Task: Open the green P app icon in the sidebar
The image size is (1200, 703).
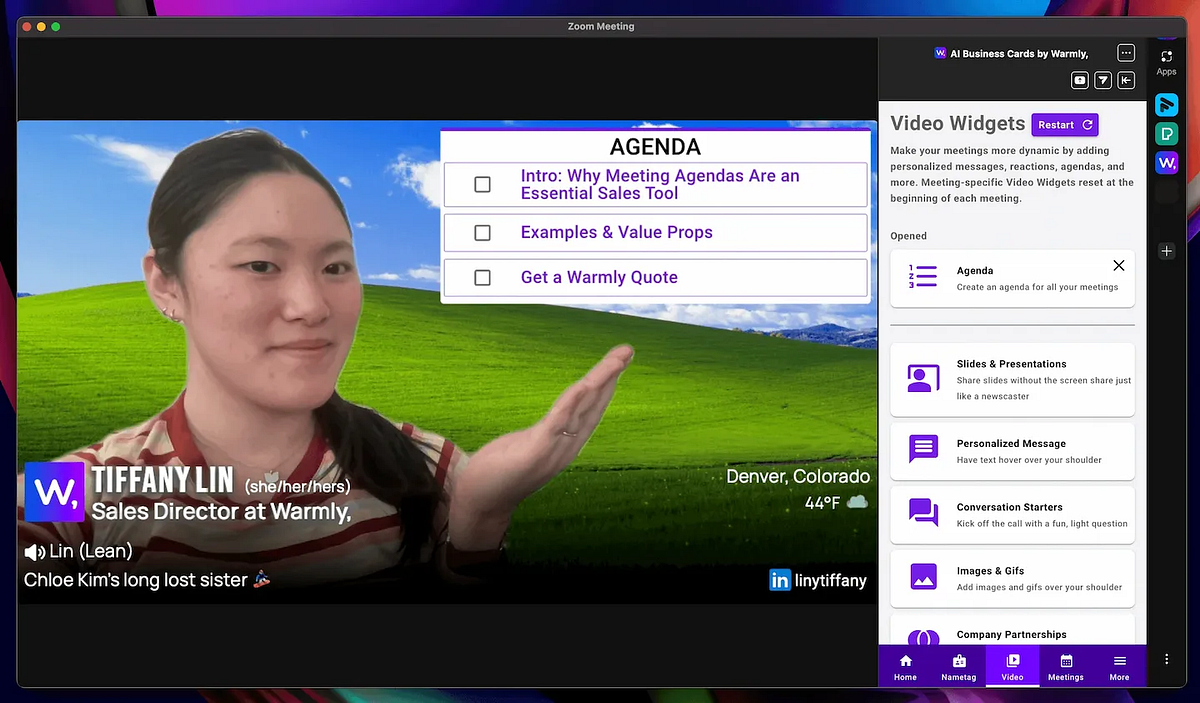Action: pos(1166,133)
